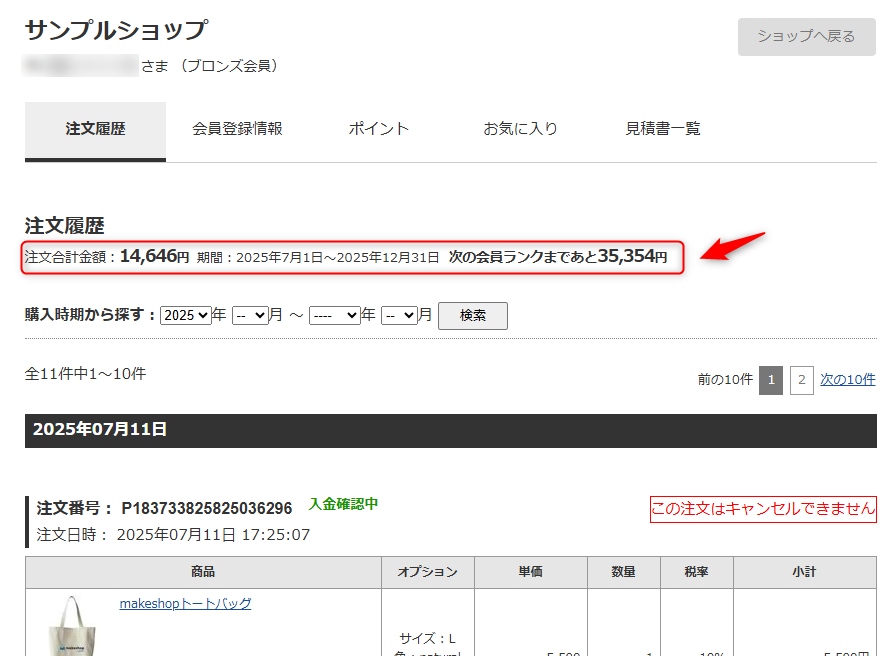Click the 前の10件 pagination text

pyautogui.click(x=725, y=380)
